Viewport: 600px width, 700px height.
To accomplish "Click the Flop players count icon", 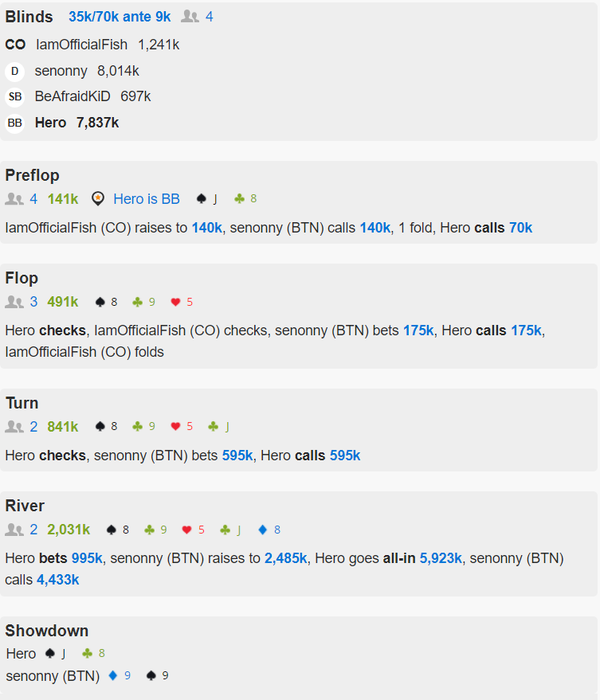I will point(14,301).
